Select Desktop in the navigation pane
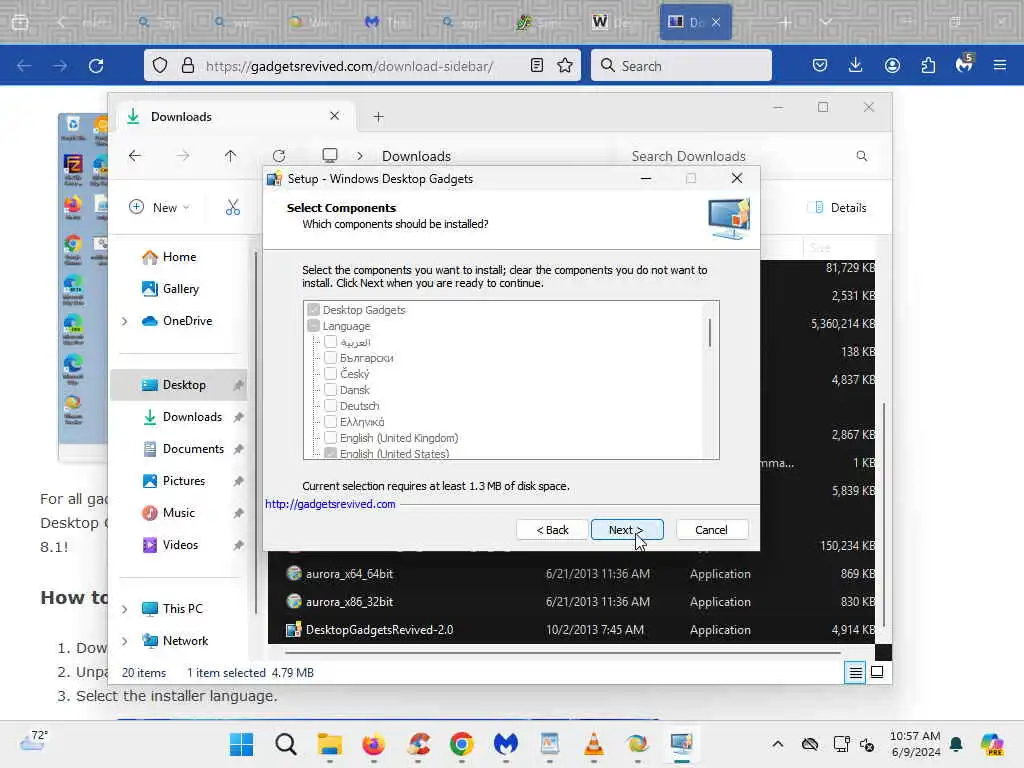1024x768 pixels. 179,385
